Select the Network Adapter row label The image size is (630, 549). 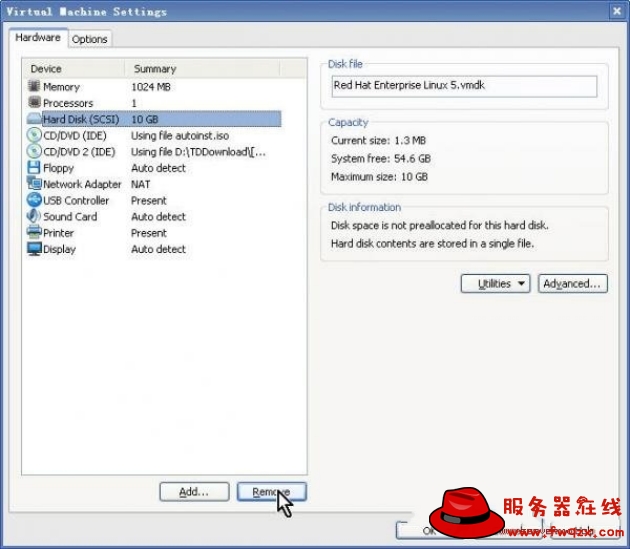click(x=82, y=184)
